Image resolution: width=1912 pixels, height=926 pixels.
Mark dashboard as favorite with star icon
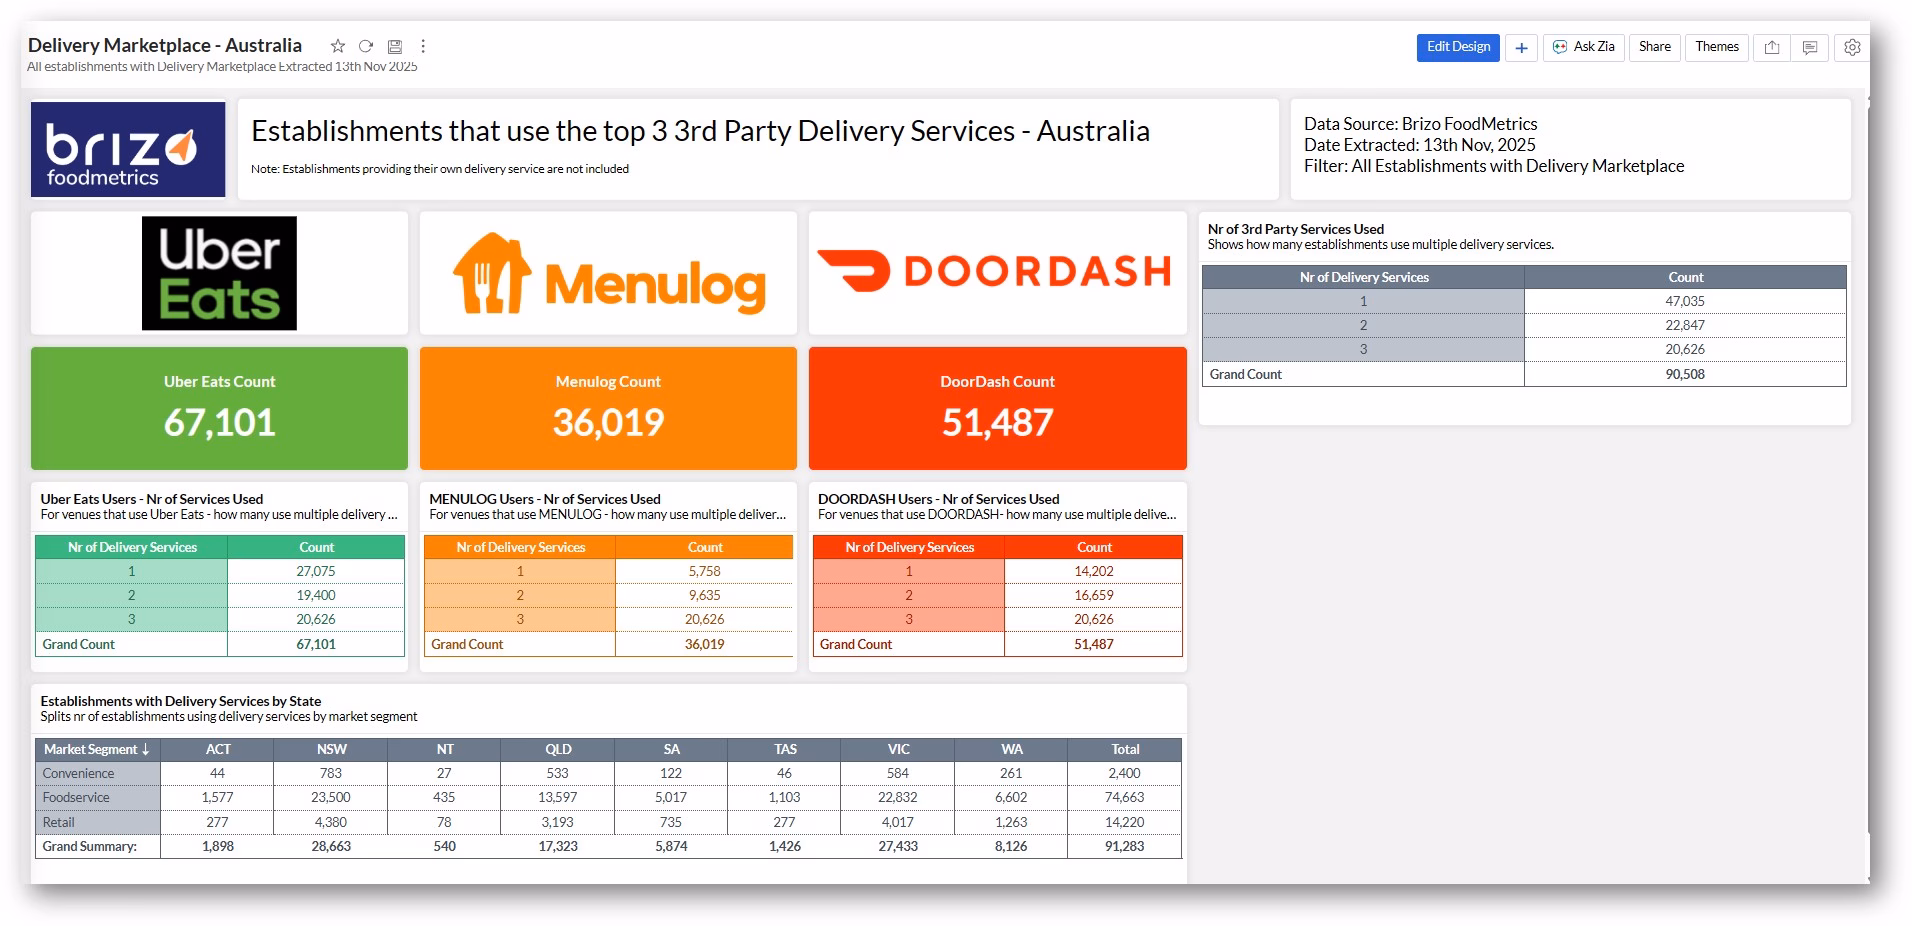(x=338, y=46)
